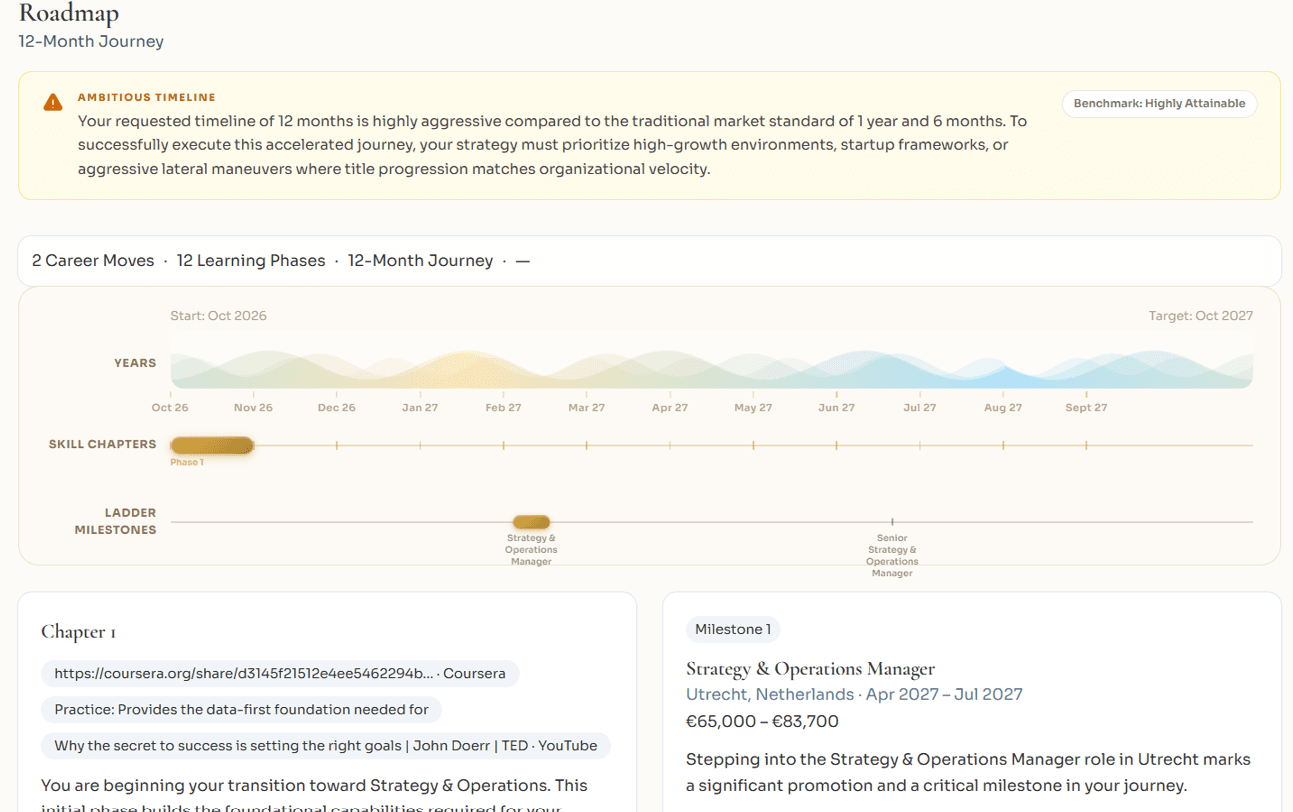Image resolution: width=1293 pixels, height=812 pixels.
Task: Click the Roadmap page title
Action: [69, 14]
